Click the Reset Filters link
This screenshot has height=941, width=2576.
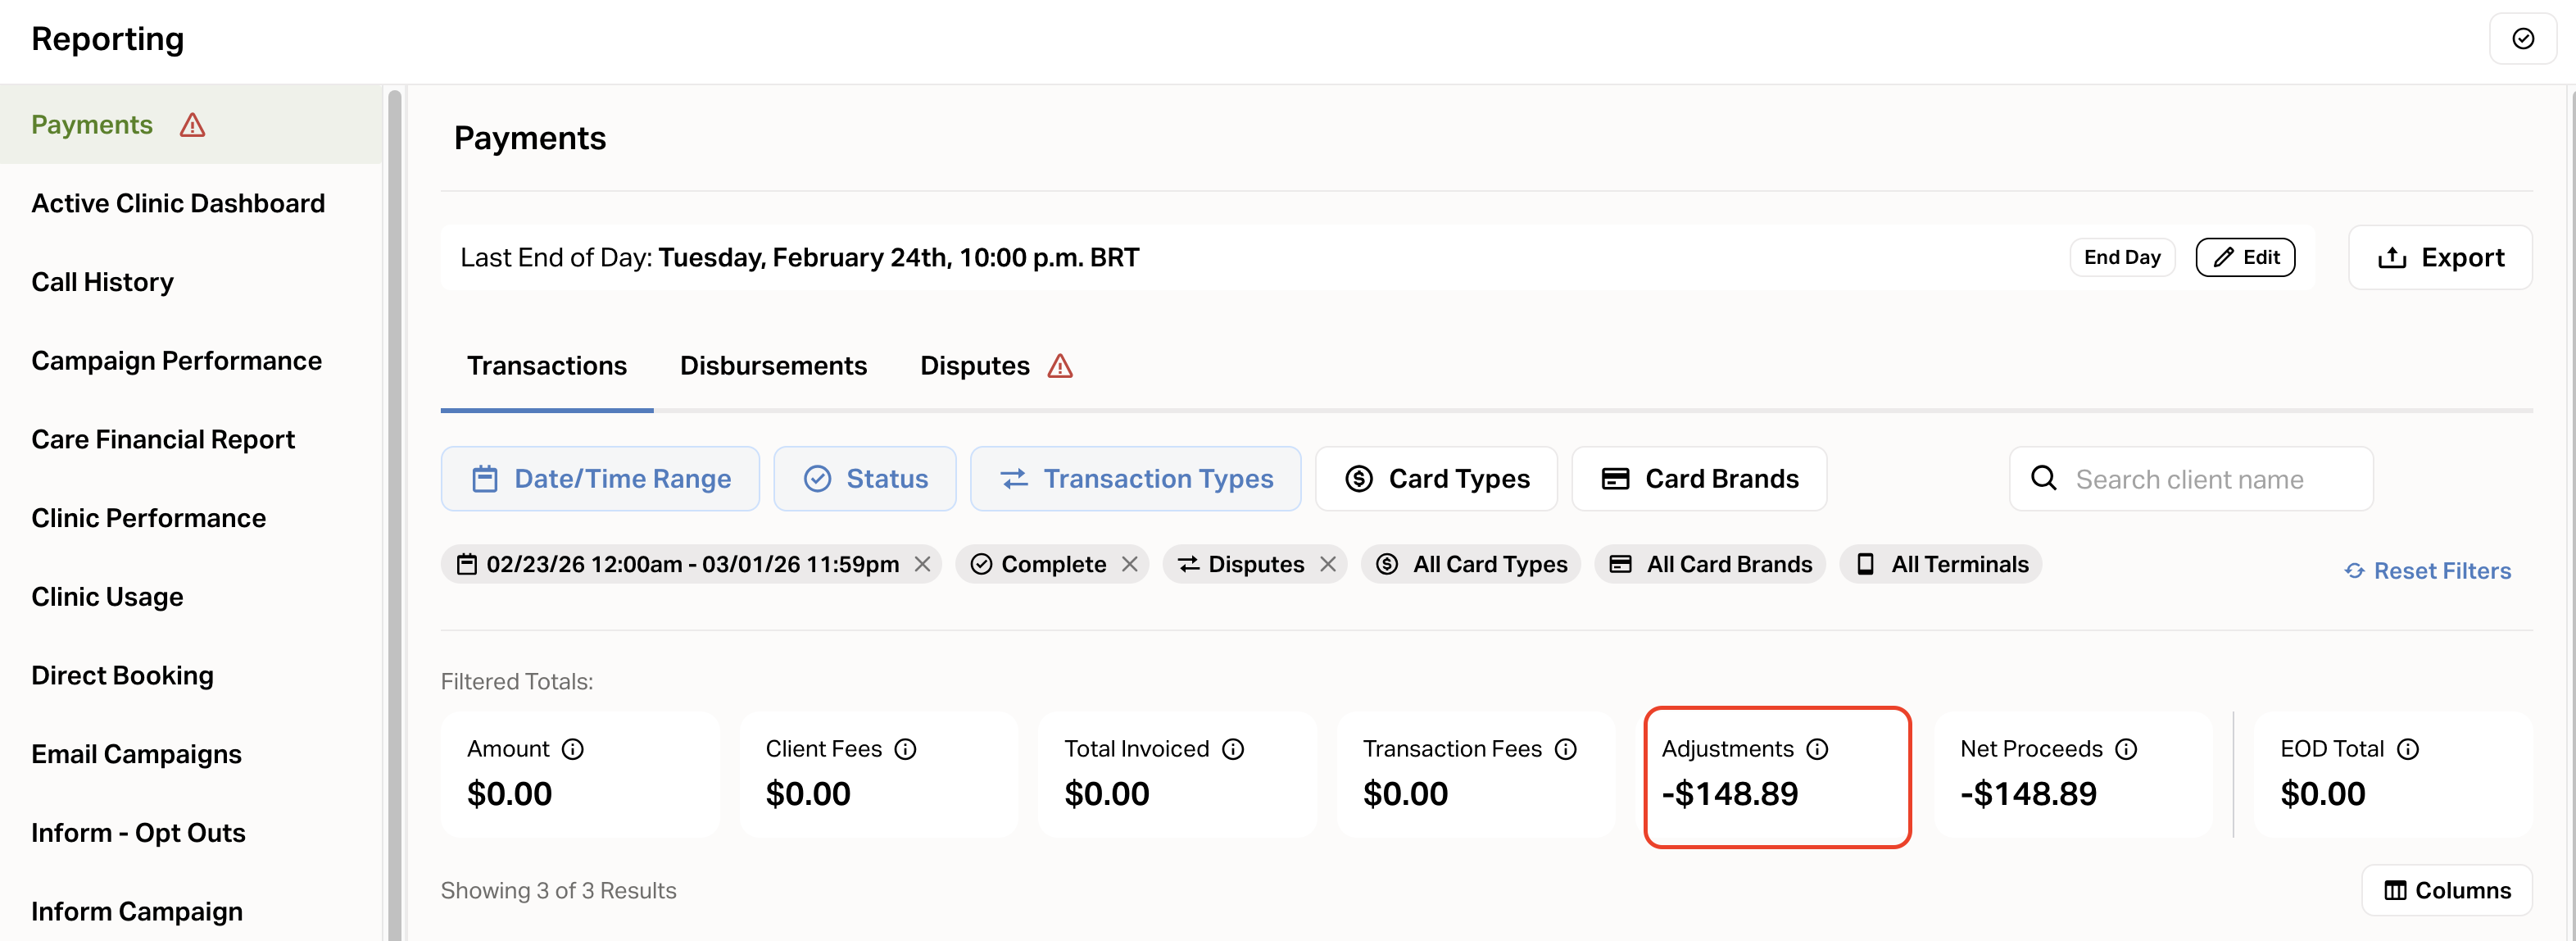[2428, 571]
